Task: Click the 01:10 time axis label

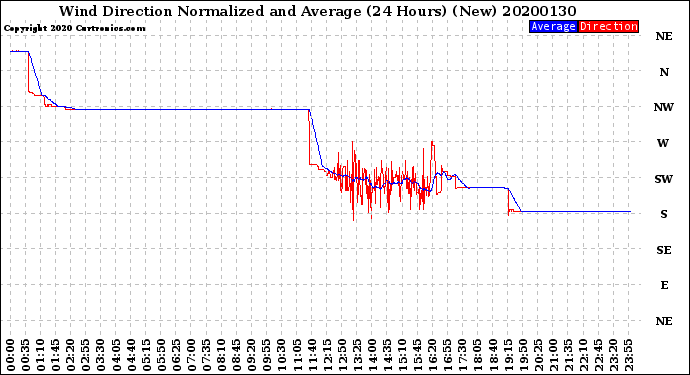Action: [41, 355]
